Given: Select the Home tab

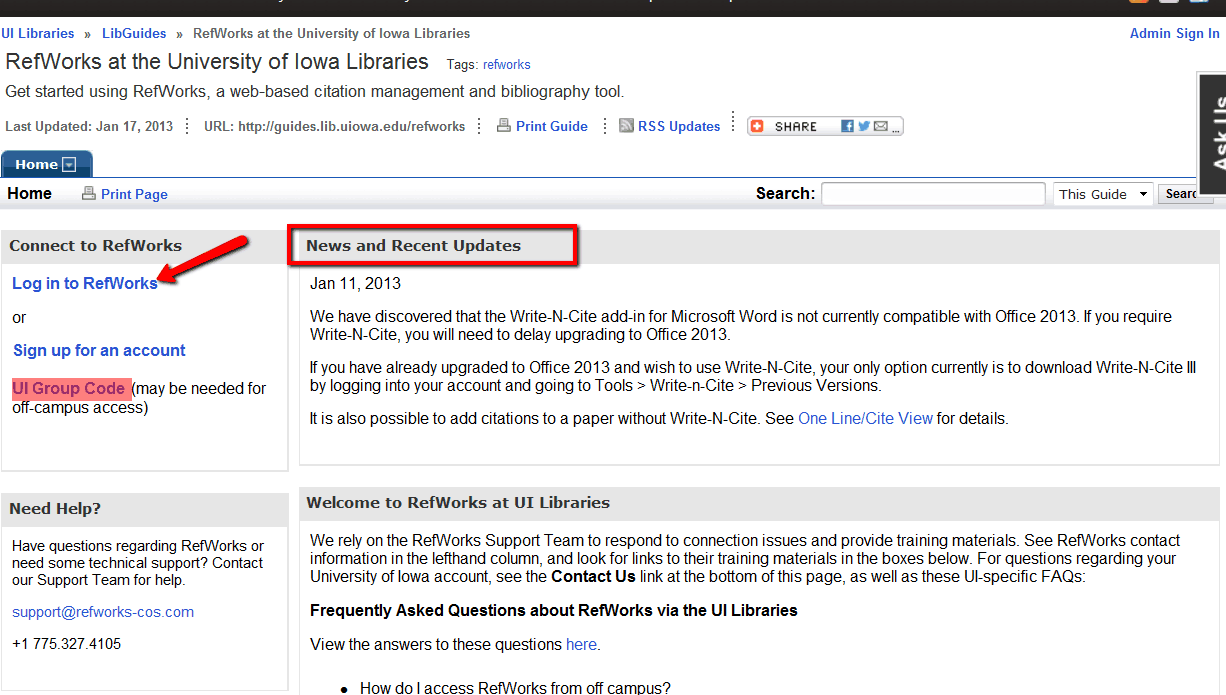Looking at the screenshot, I should point(36,165).
